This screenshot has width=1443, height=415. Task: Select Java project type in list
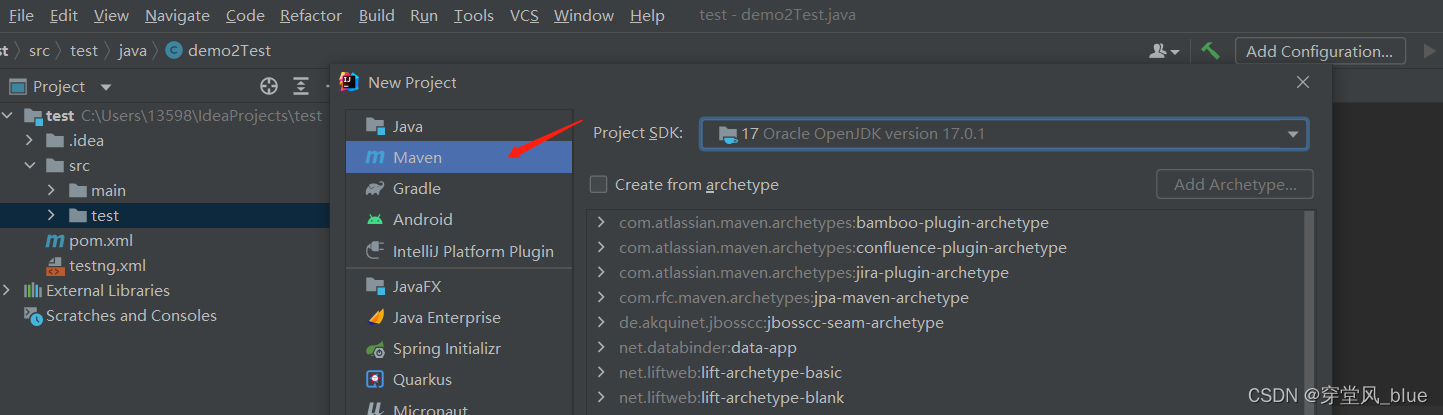pos(459,126)
